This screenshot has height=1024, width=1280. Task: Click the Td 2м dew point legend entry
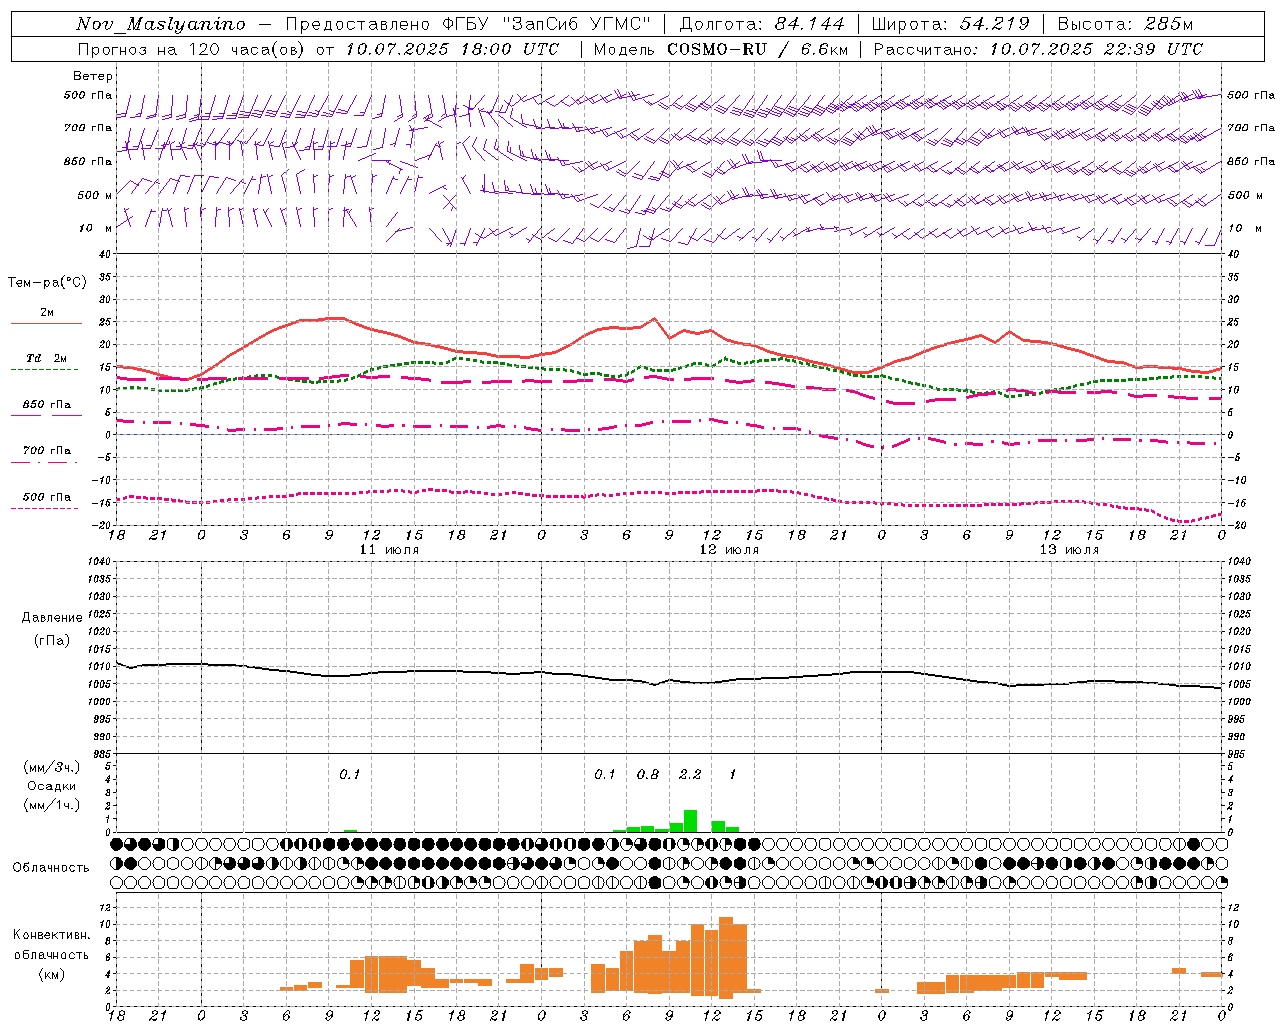tap(46, 358)
